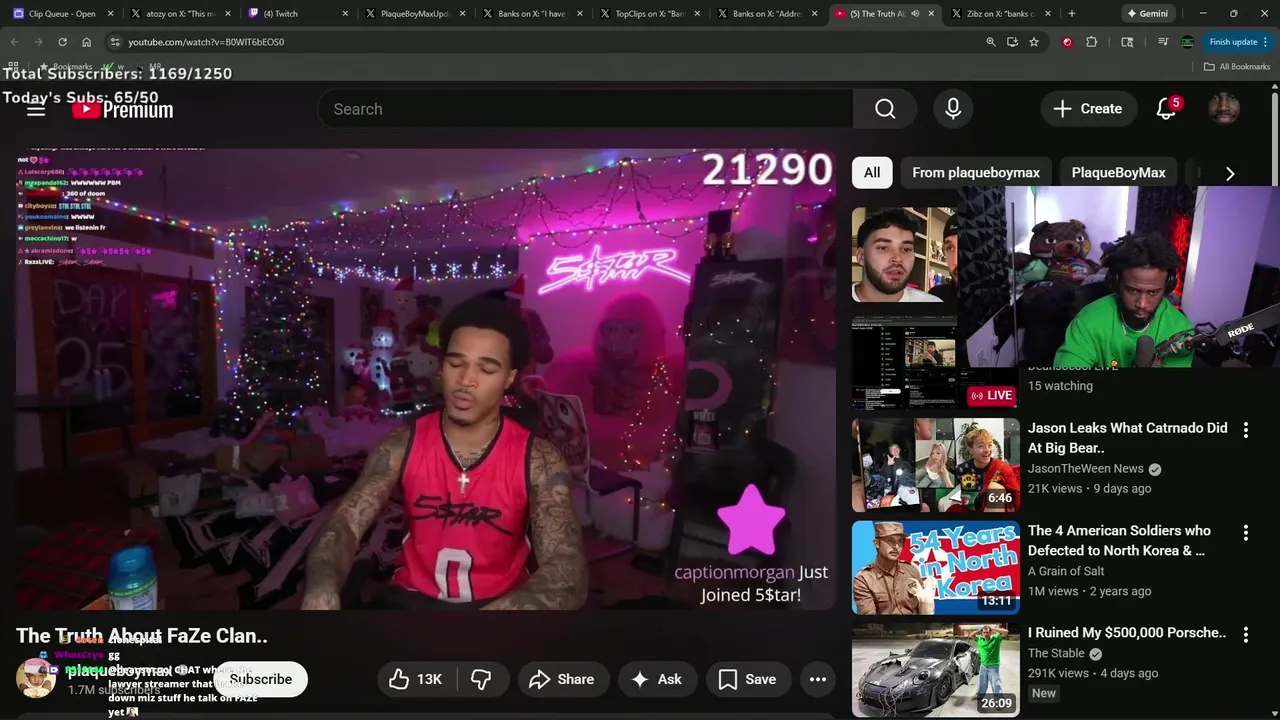Select PlaqueBoyMax filter chip
Screen dimensions: 1280x720
1118,173
